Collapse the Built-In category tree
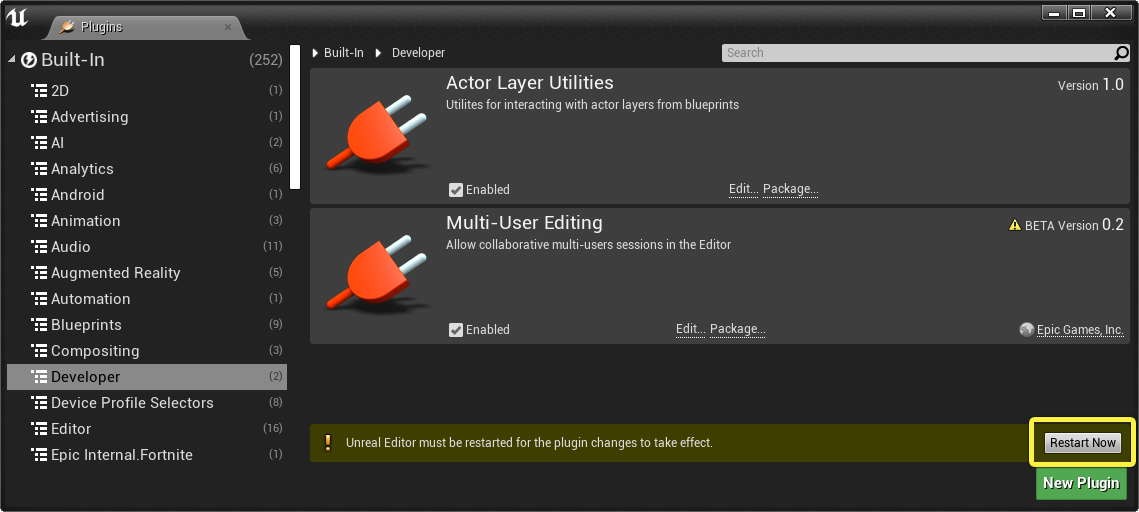This screenshot has width=1139, height=512. pyautogui.click(x=12, y=60)
